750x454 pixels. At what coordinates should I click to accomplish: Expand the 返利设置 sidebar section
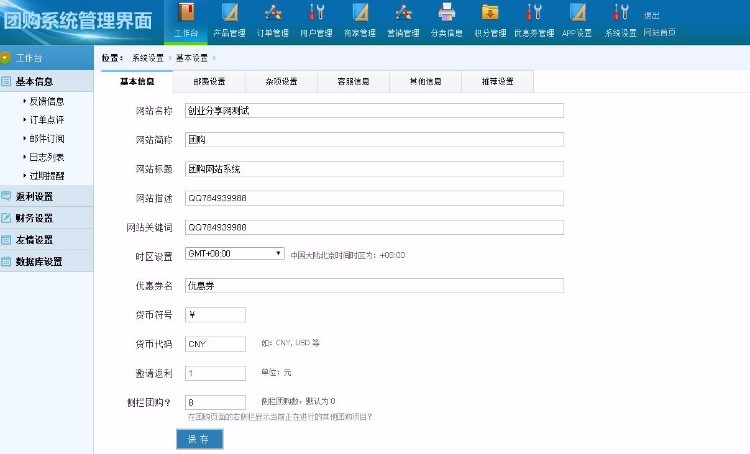46,196
